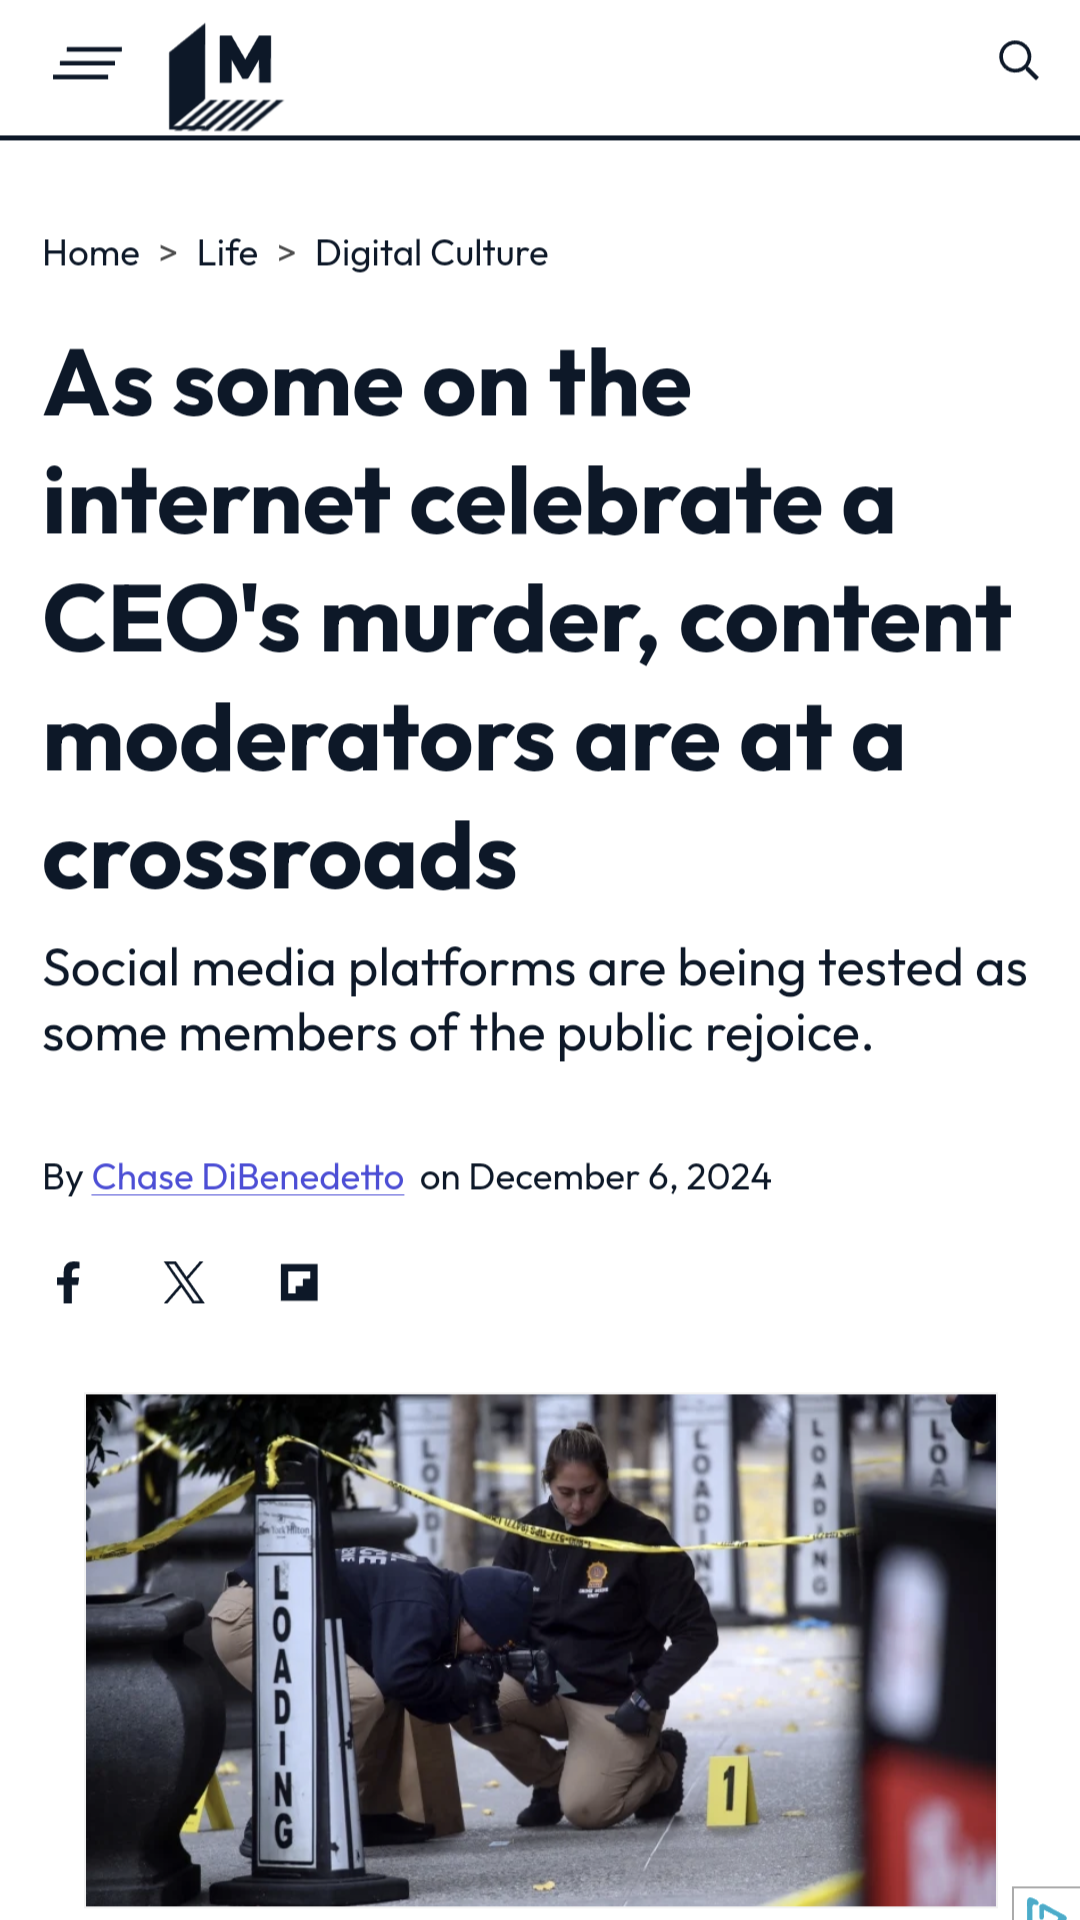Click the December 6, 2024 date
The width and height of the screenshot is (1080, 1920).
[620, 1177]
